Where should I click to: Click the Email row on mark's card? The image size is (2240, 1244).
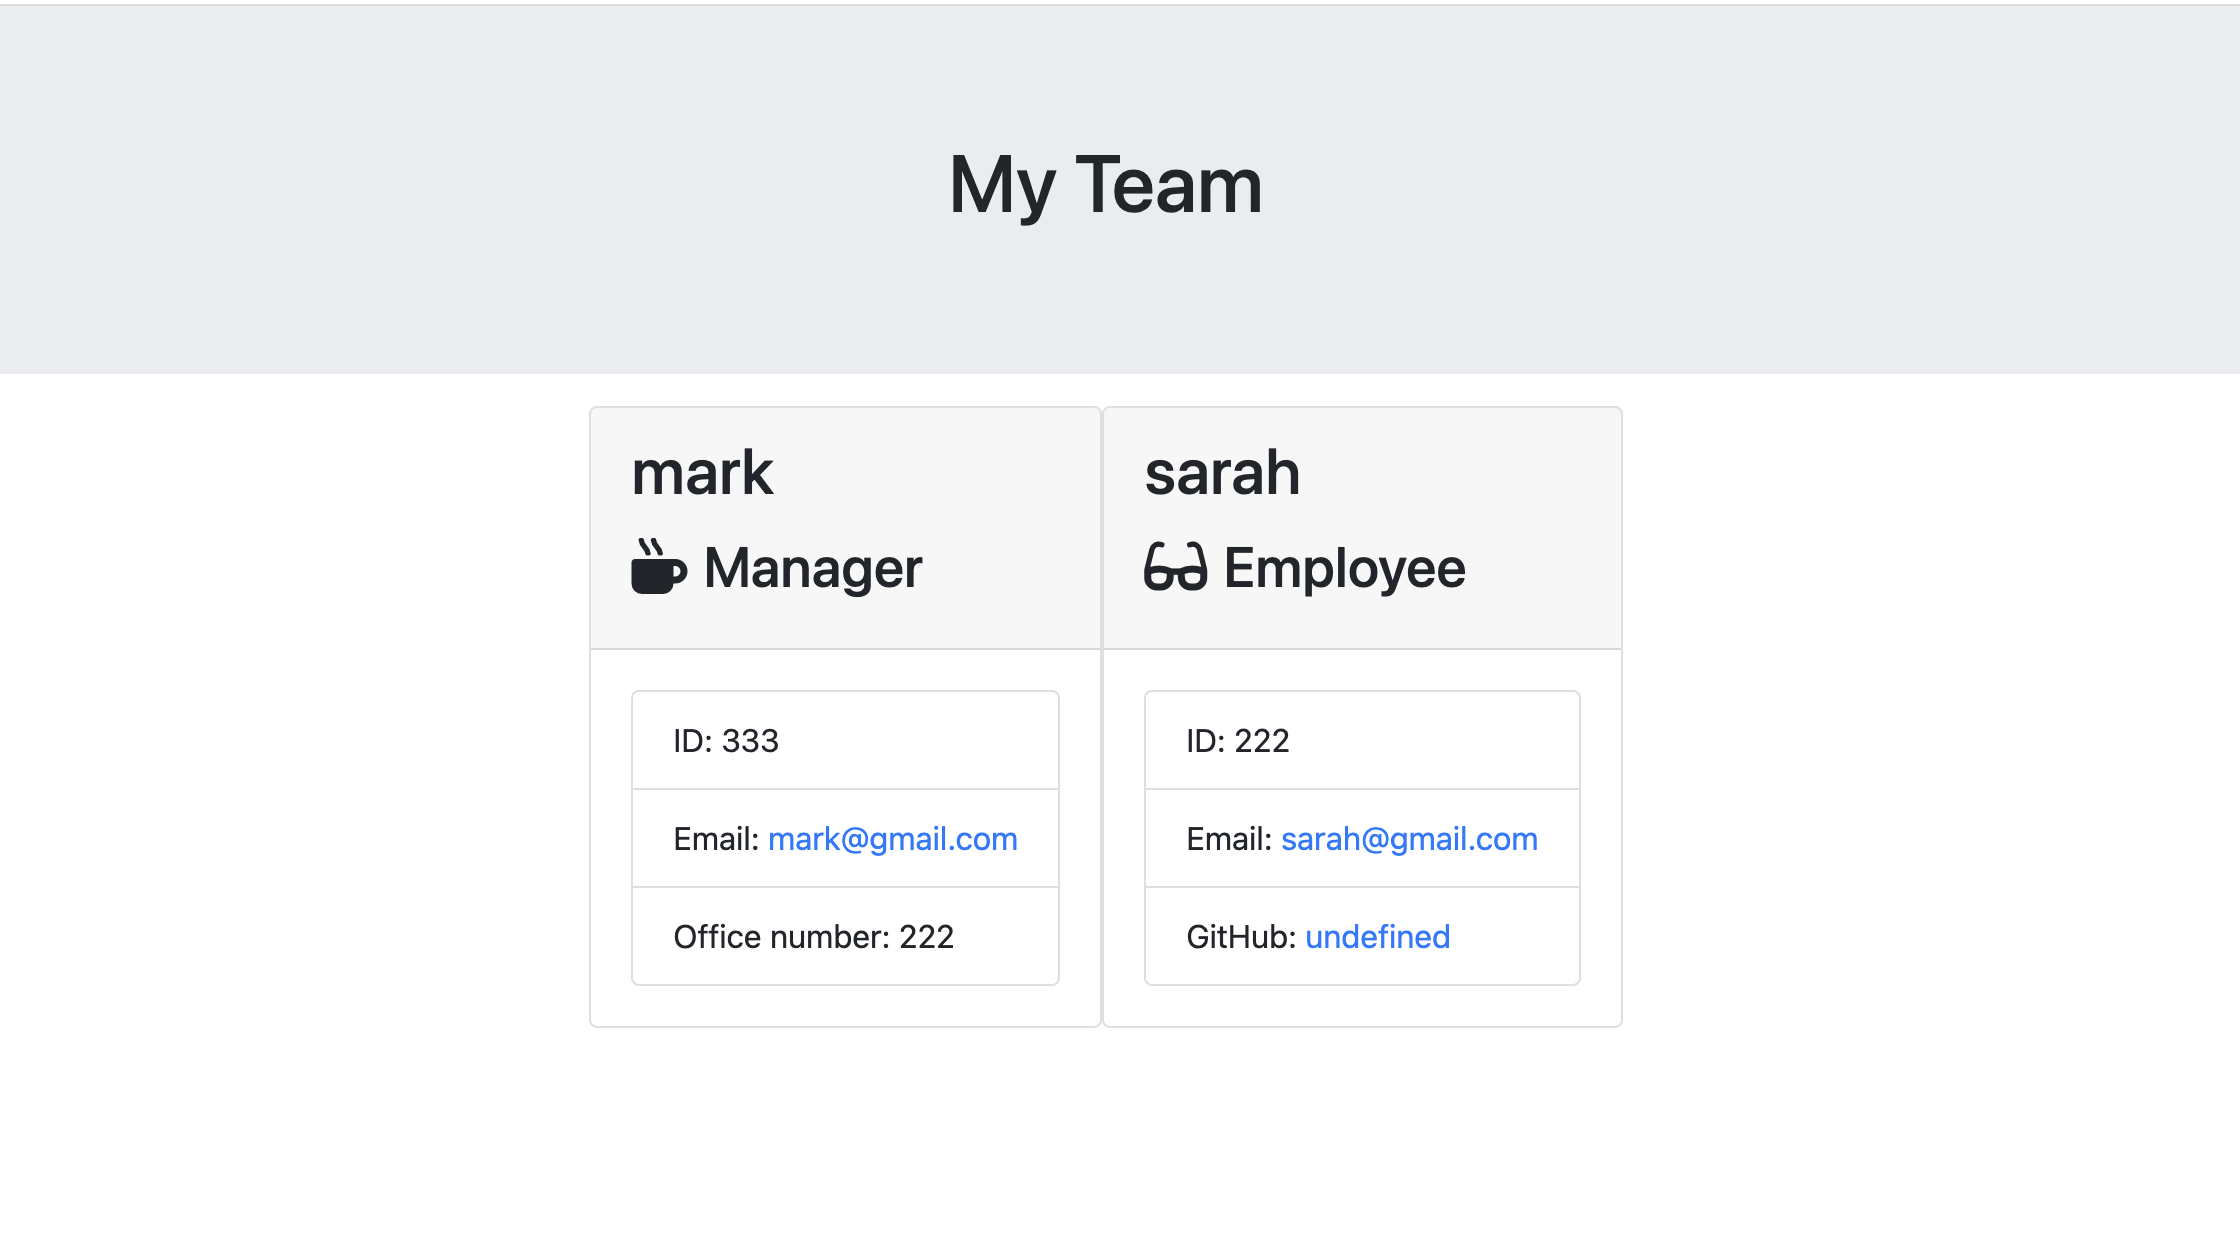[844, 838]
